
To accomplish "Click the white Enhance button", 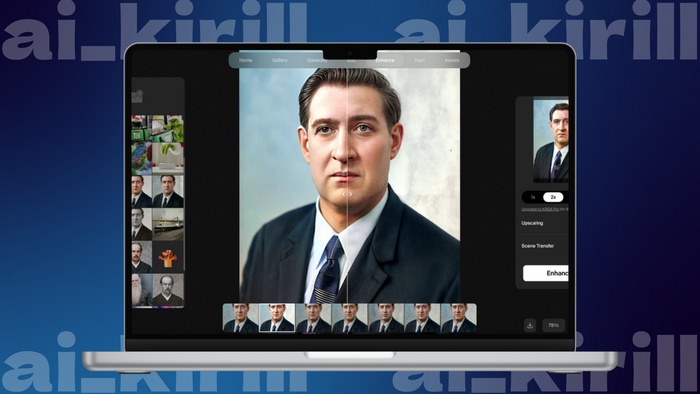I will pyautogui.click(x=546, y=273).
